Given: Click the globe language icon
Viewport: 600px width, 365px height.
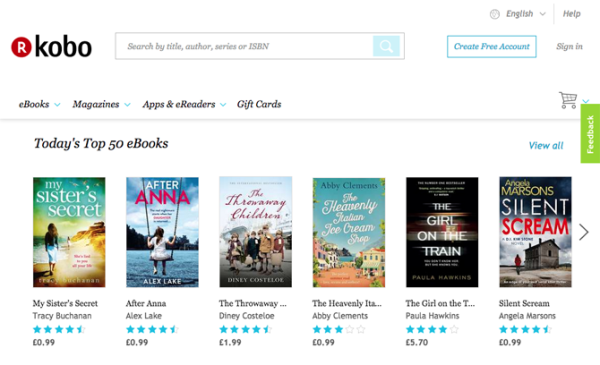Looking at the screenshot, I should click(x=495, y=14).
